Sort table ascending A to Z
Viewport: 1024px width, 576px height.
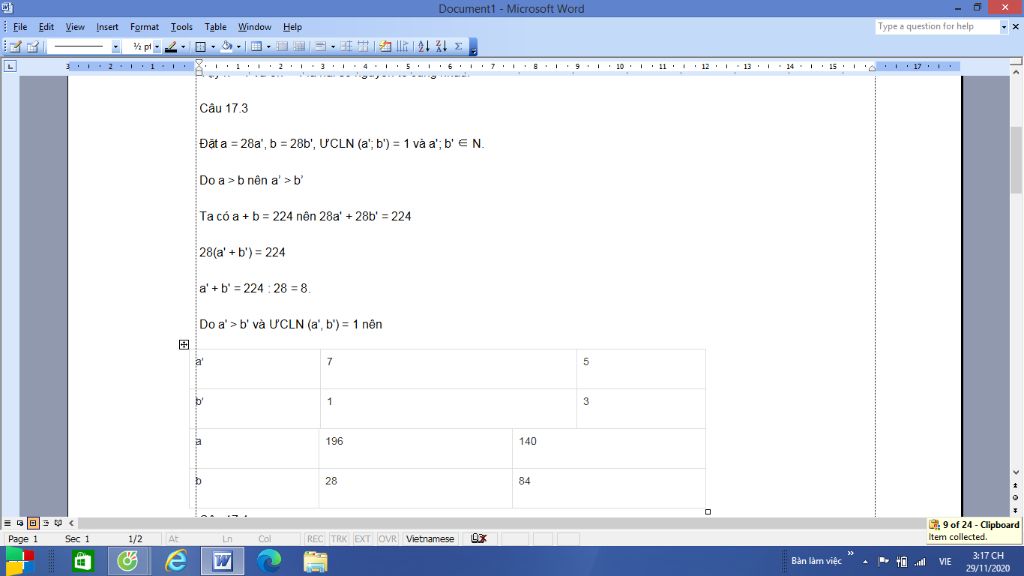click(x=424, y=46)
